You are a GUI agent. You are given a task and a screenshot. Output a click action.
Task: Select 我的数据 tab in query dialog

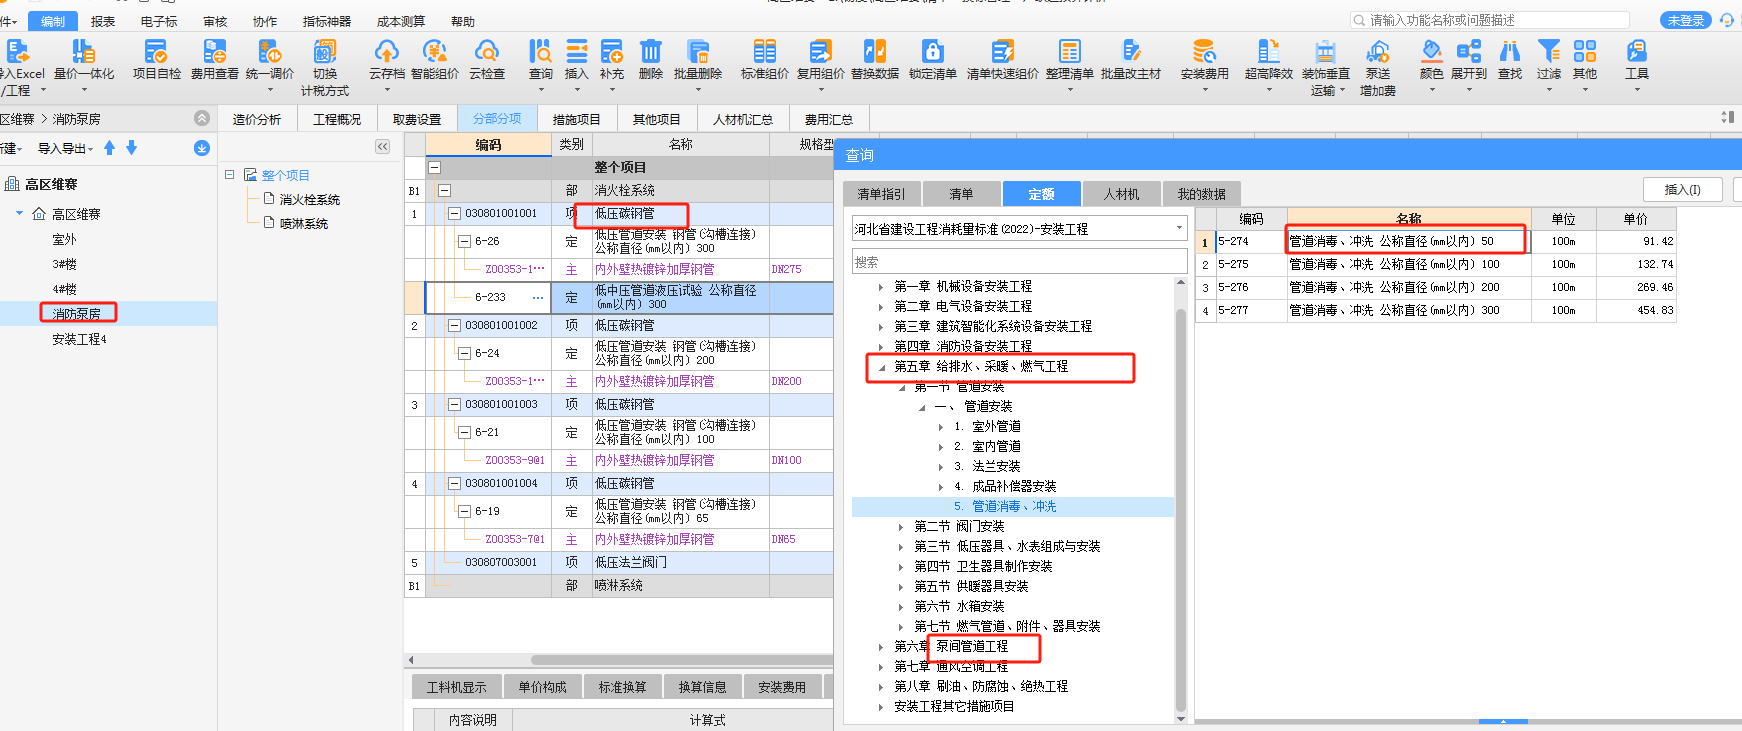[x=1201, y=194]
